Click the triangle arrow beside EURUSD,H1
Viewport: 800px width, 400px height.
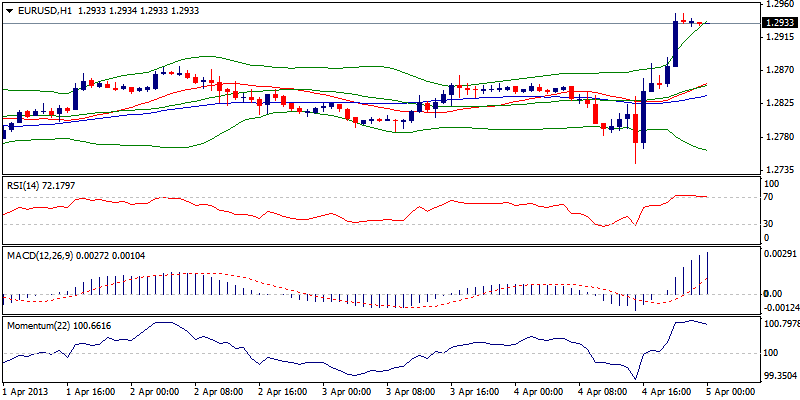point(7,9)
